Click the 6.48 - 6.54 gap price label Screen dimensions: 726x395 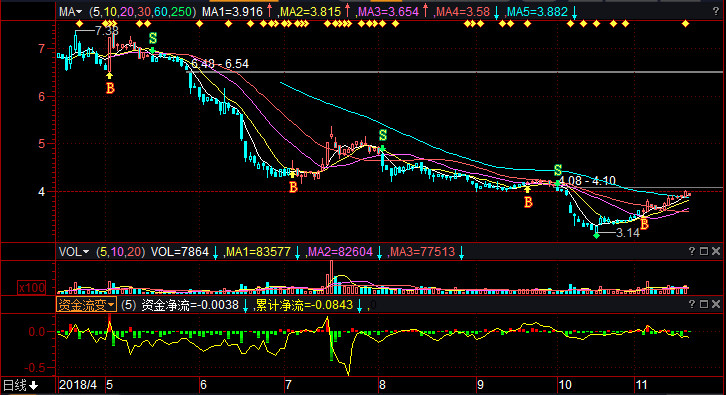point(219,64)
